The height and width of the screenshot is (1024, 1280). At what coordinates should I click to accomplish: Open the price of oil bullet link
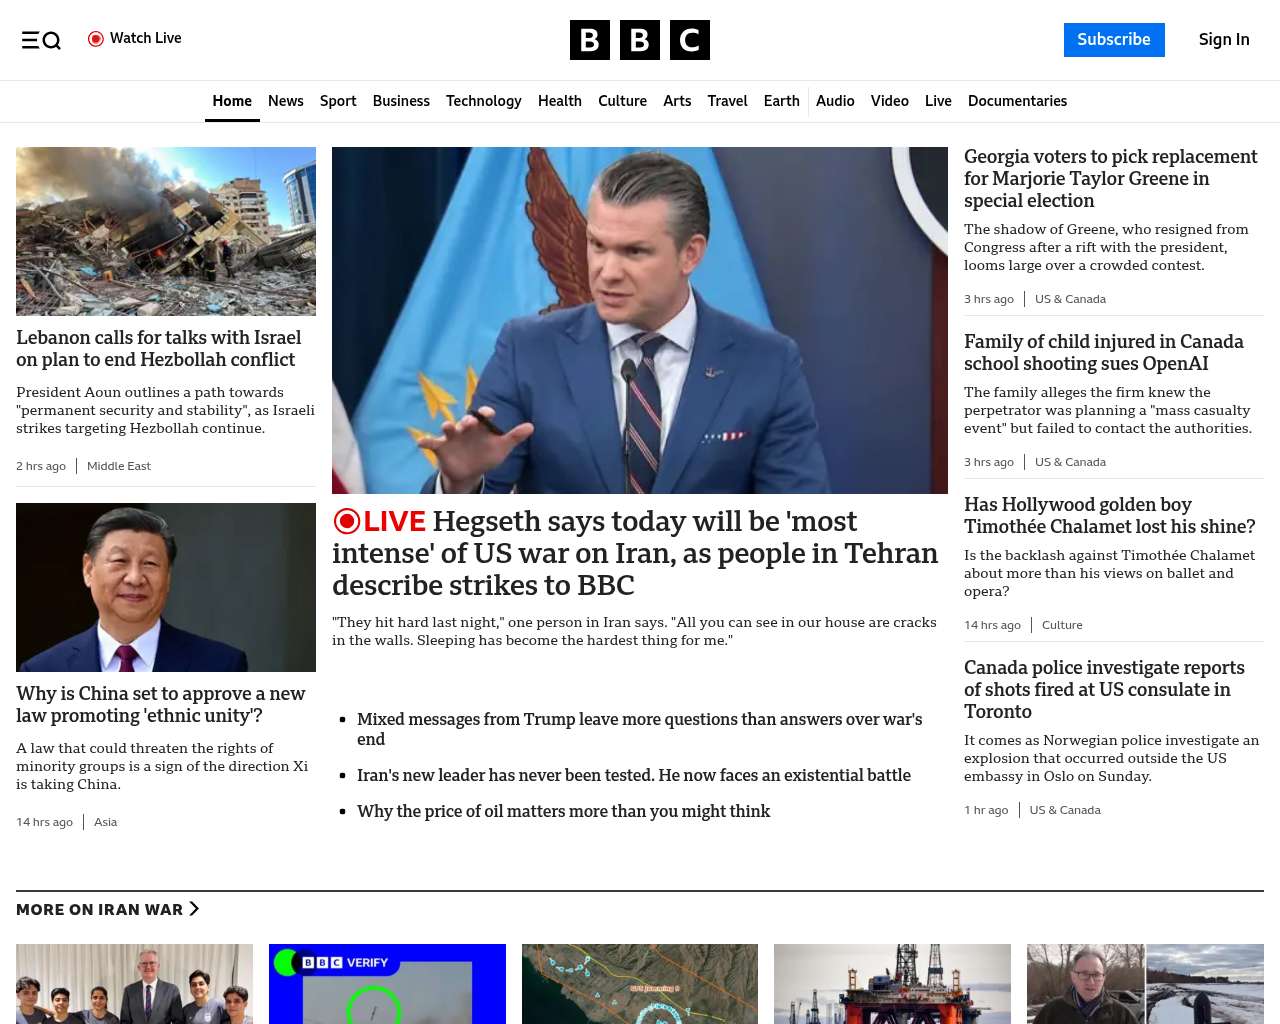point(563,811)
